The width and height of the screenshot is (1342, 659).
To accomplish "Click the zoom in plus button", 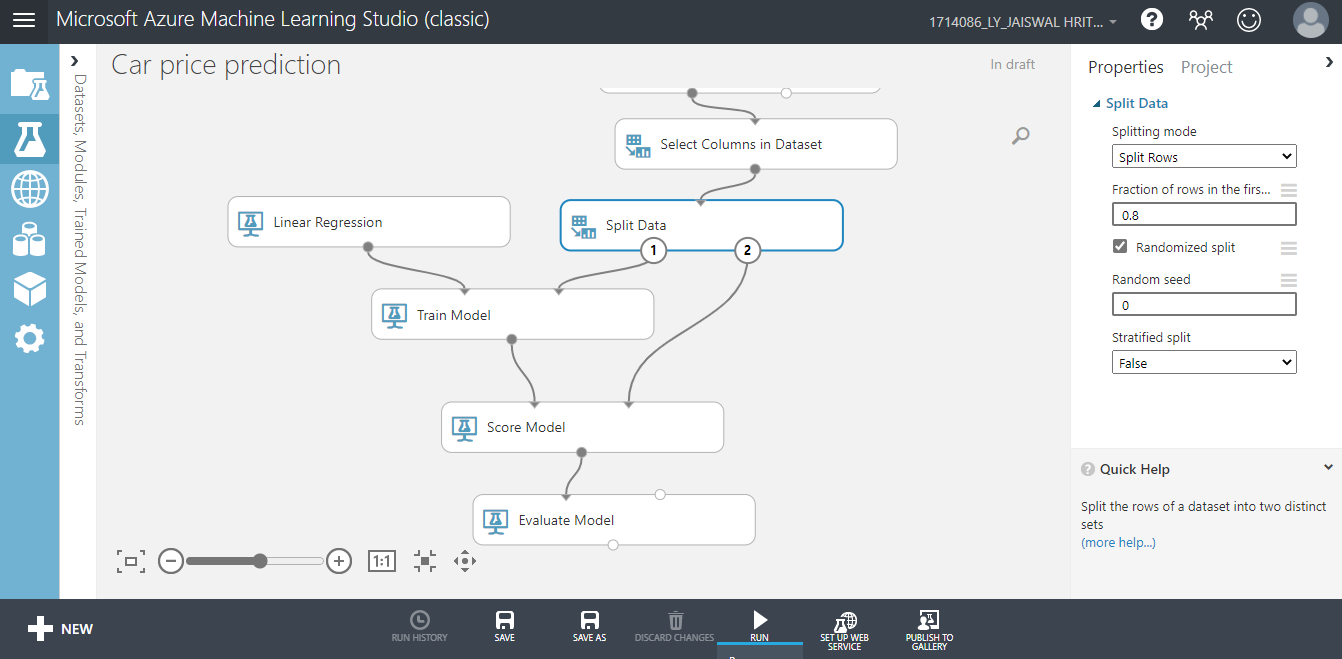I will coord(339,561).
